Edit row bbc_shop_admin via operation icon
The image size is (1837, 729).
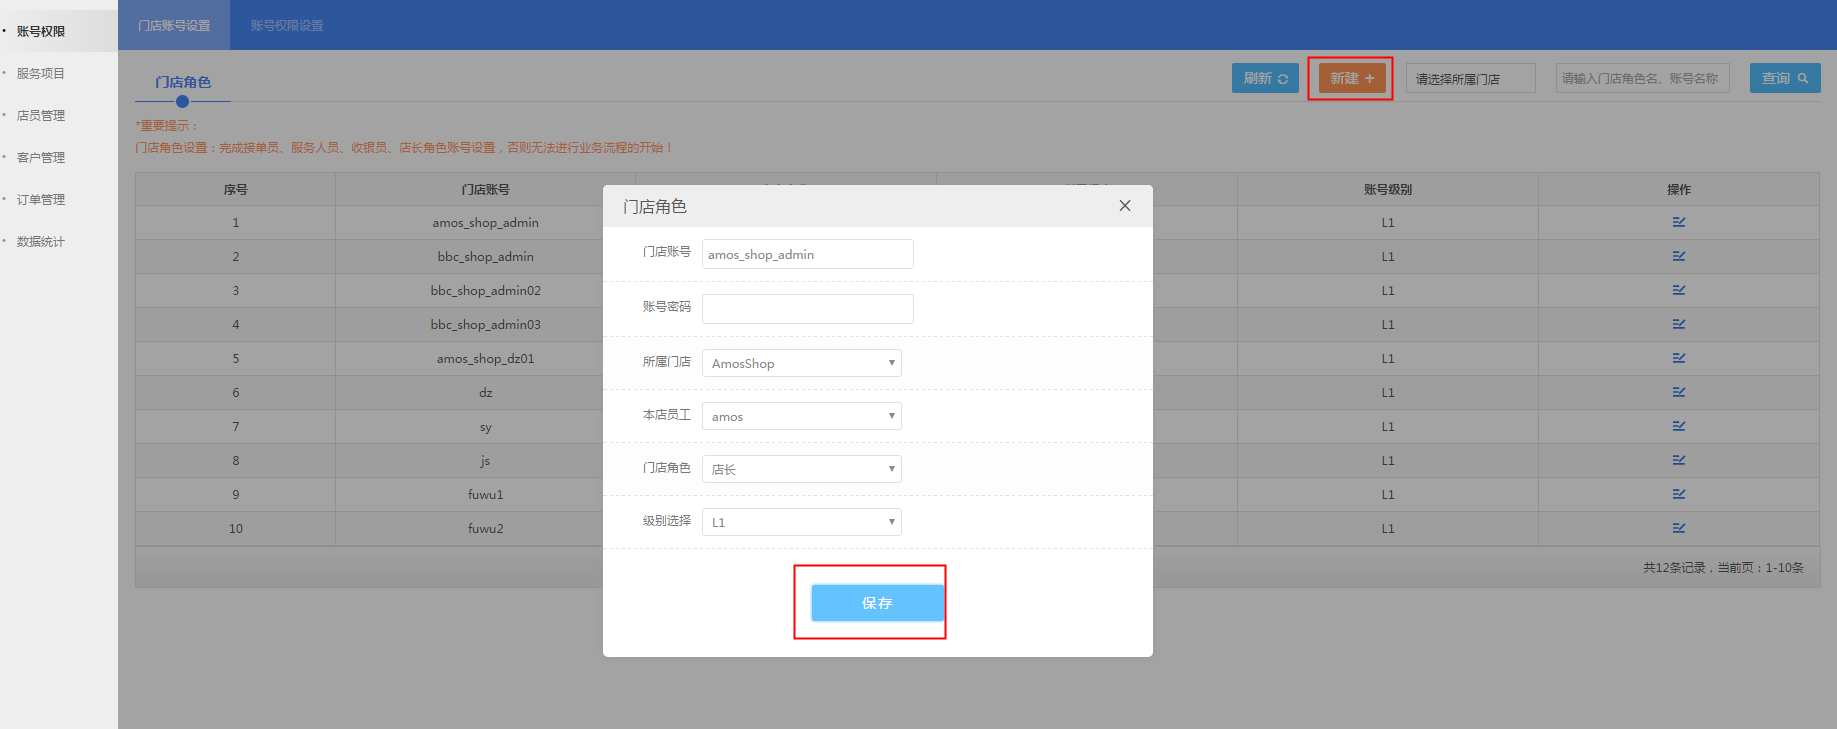1679,256
